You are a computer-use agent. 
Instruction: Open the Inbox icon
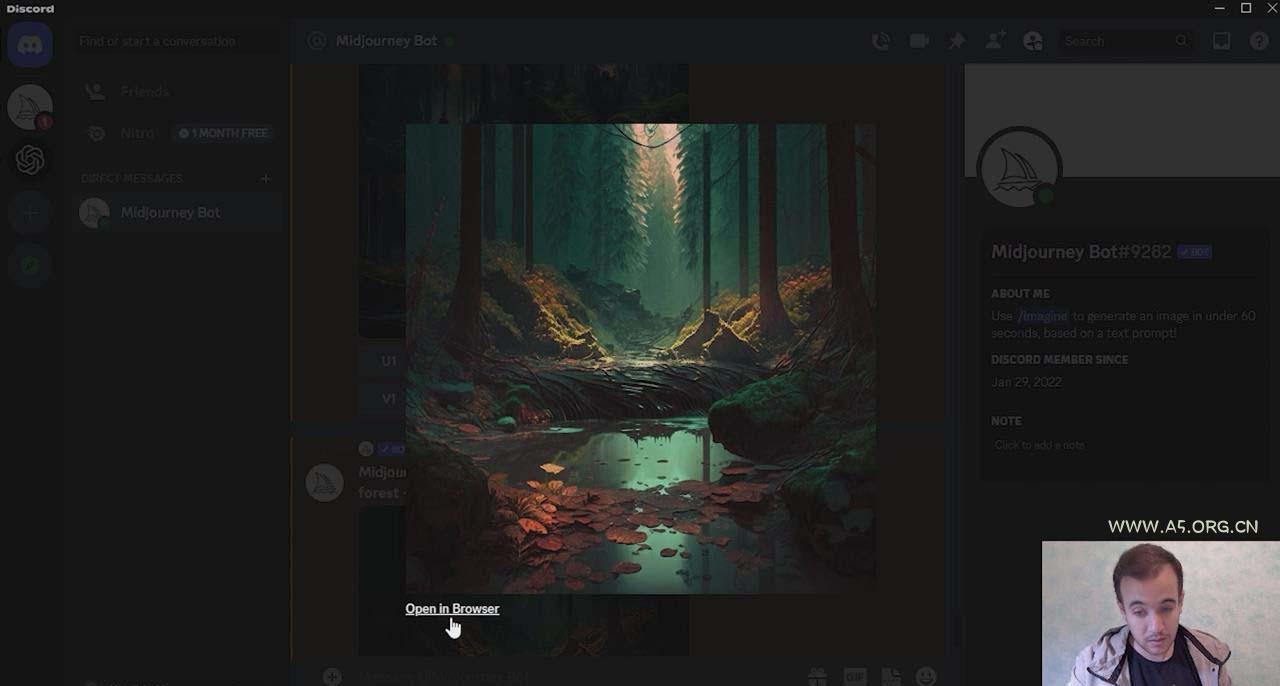[x=1221, y=41]
